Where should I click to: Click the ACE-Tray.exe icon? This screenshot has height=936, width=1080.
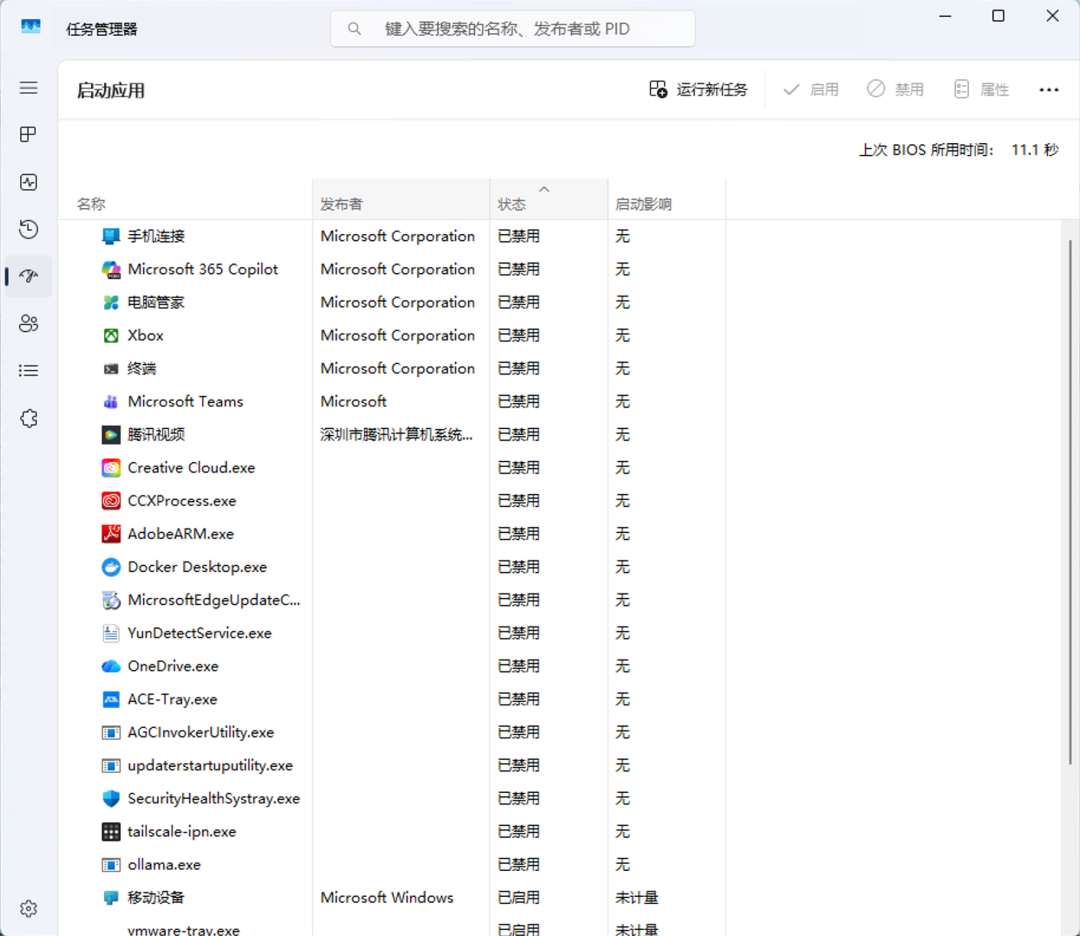[111, 699]
